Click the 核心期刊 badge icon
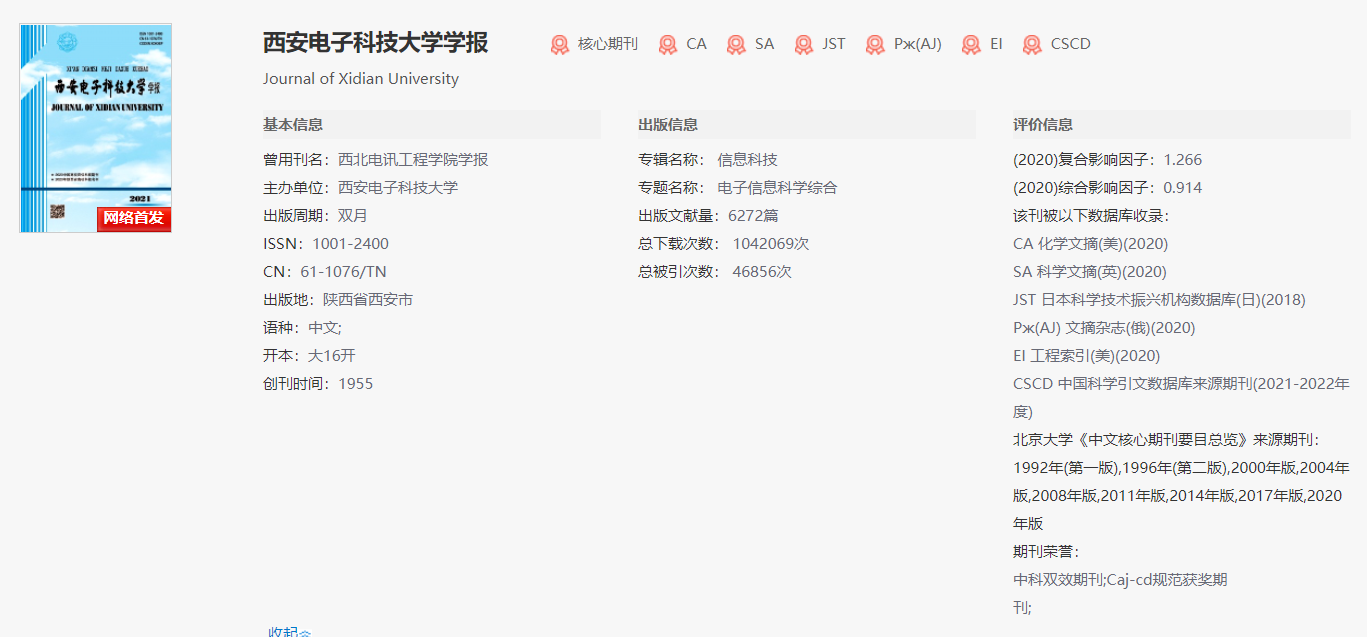Screen dimensions: 1367x637 tap(560, 44)
